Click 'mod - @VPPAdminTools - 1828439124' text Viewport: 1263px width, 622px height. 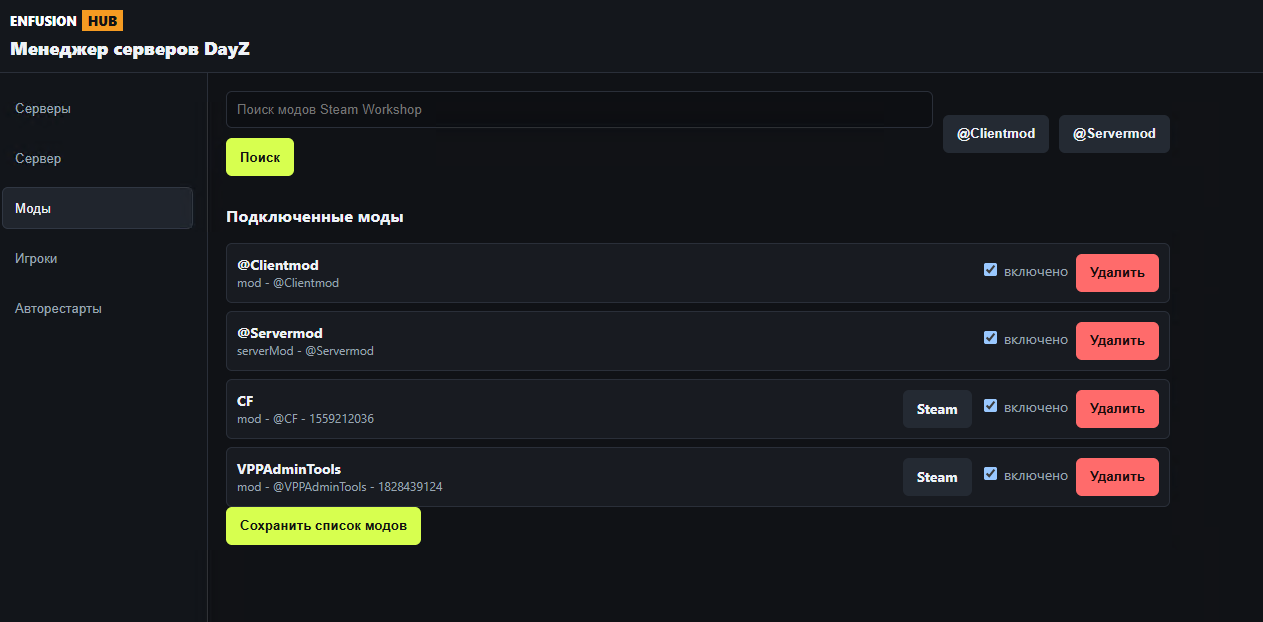click(x=340, y=487)
